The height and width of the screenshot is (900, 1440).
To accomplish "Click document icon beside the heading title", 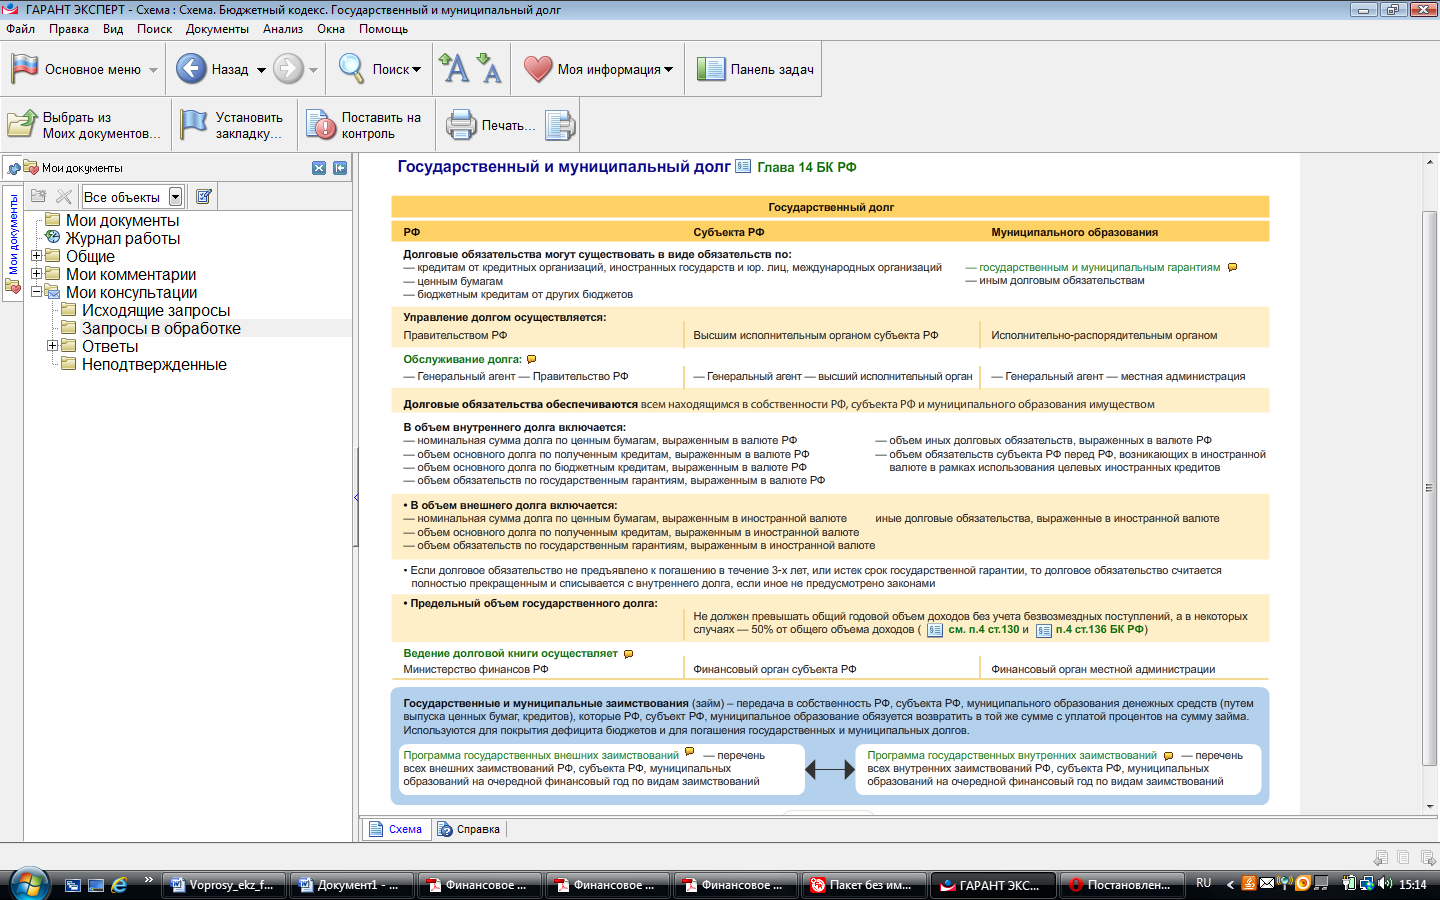I will point(743,166).
